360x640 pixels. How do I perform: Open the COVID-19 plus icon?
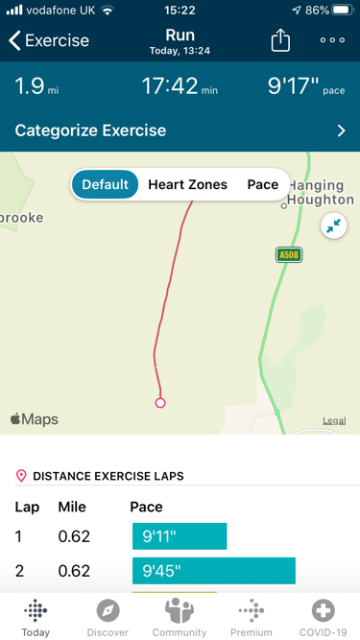[323, 611]
